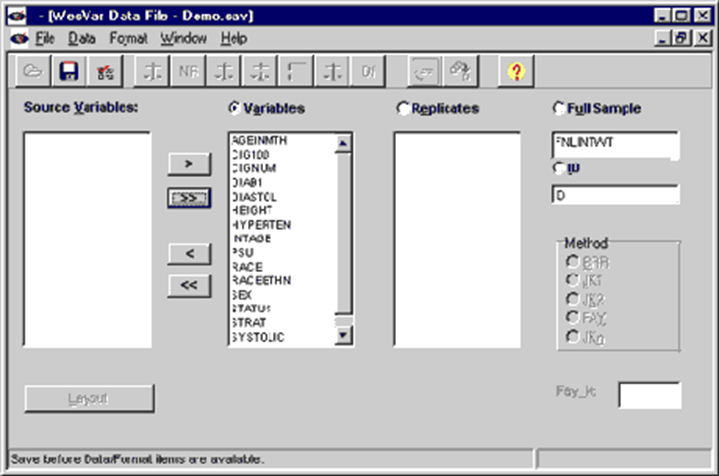Image resolution: width=719 pixels, height=476 pixels.
Task: Click the disabled Df toolbar icon
Action: click(x=368, y=71)
